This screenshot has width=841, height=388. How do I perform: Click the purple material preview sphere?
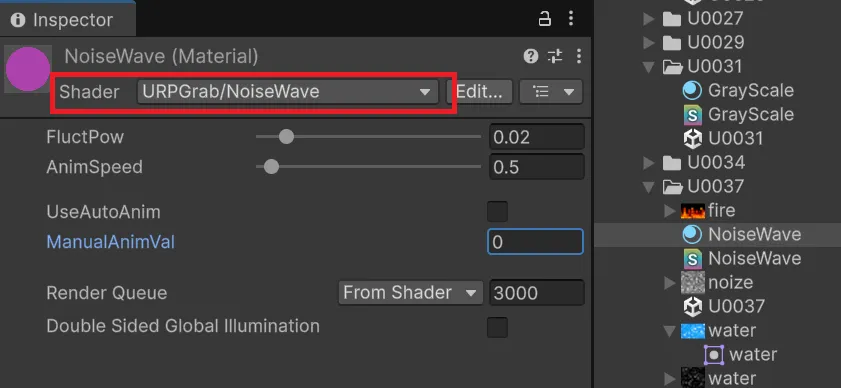click(28, 69)
